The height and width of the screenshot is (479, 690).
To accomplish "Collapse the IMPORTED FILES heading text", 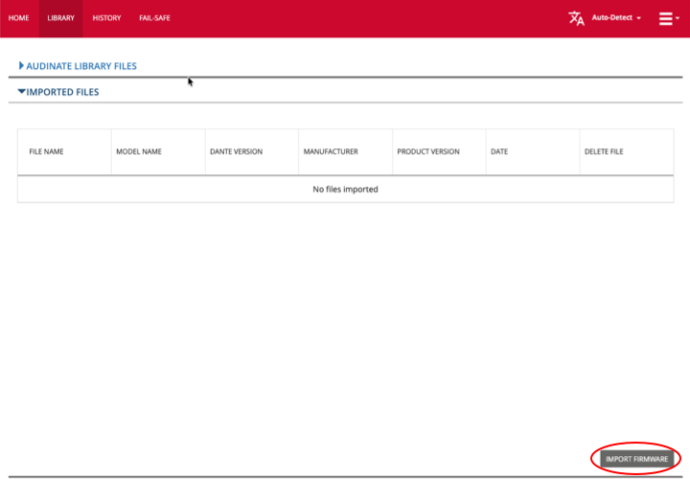I will (x=63, y=92).
